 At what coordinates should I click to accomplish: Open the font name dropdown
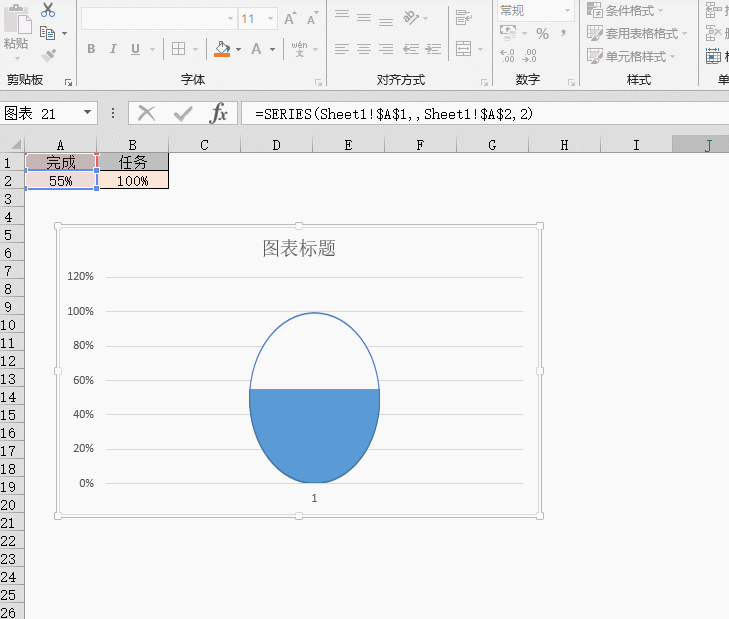click(x=230, y=19)
